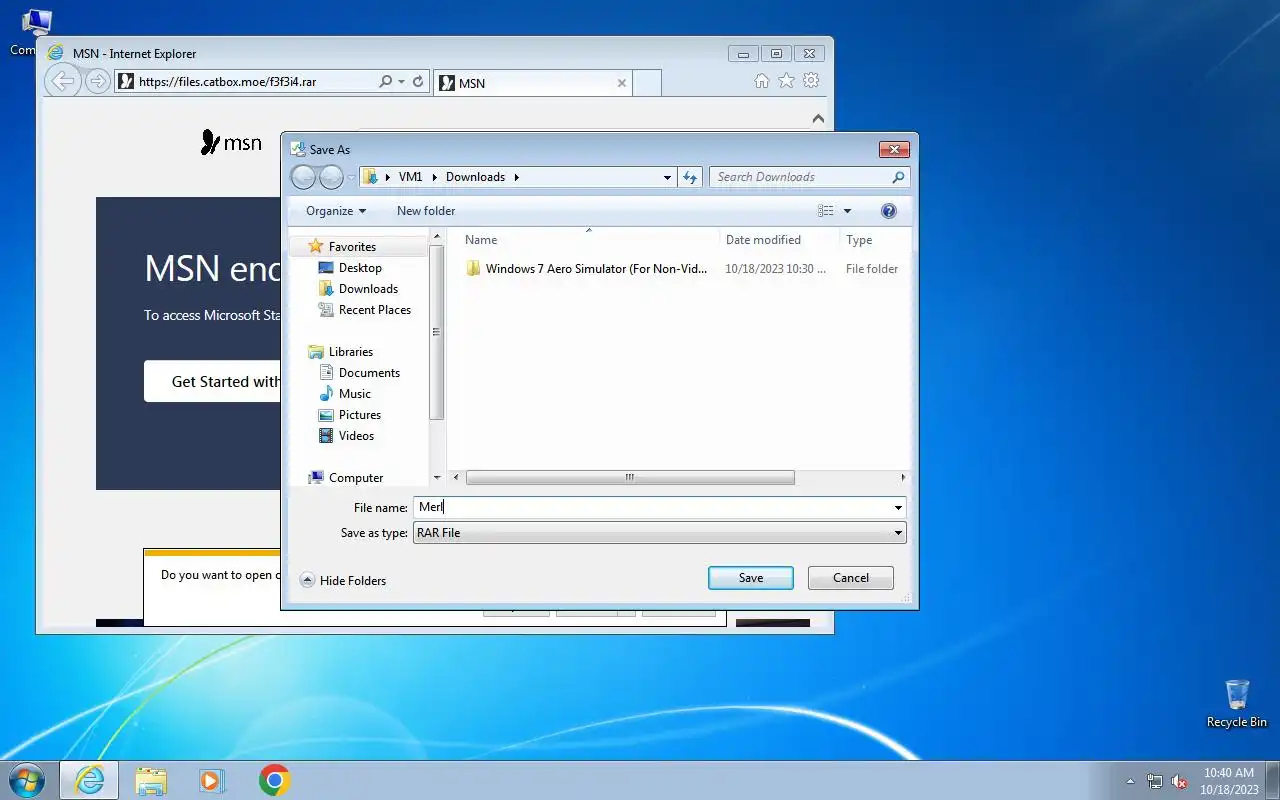
Task: Select Libraries in navigation pane
Action: pos(350,352)
